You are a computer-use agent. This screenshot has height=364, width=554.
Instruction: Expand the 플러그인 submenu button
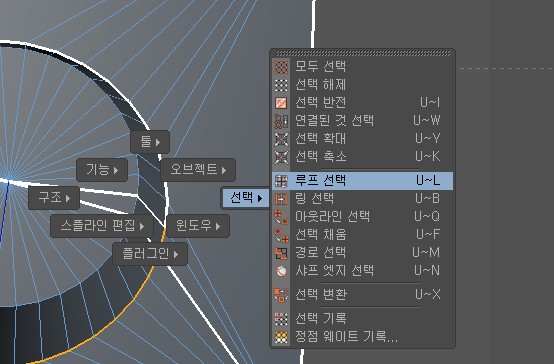(x=150, y=254)
